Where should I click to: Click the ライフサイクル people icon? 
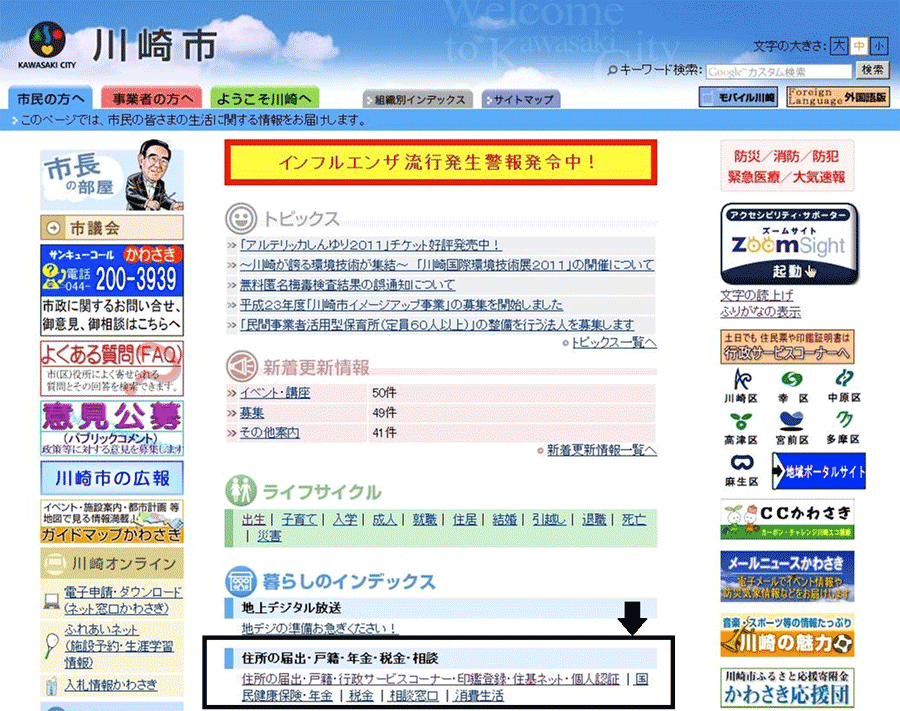pyautogui.click(x=240, y=491)
